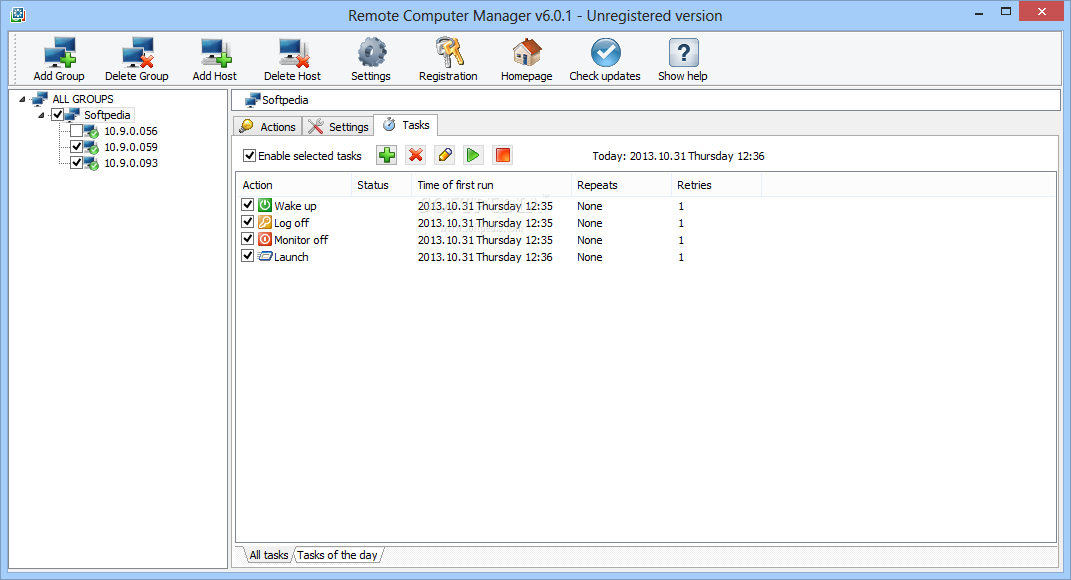Click the Log off key icon
Viewport: 1071px width, 580px height.
265,222
